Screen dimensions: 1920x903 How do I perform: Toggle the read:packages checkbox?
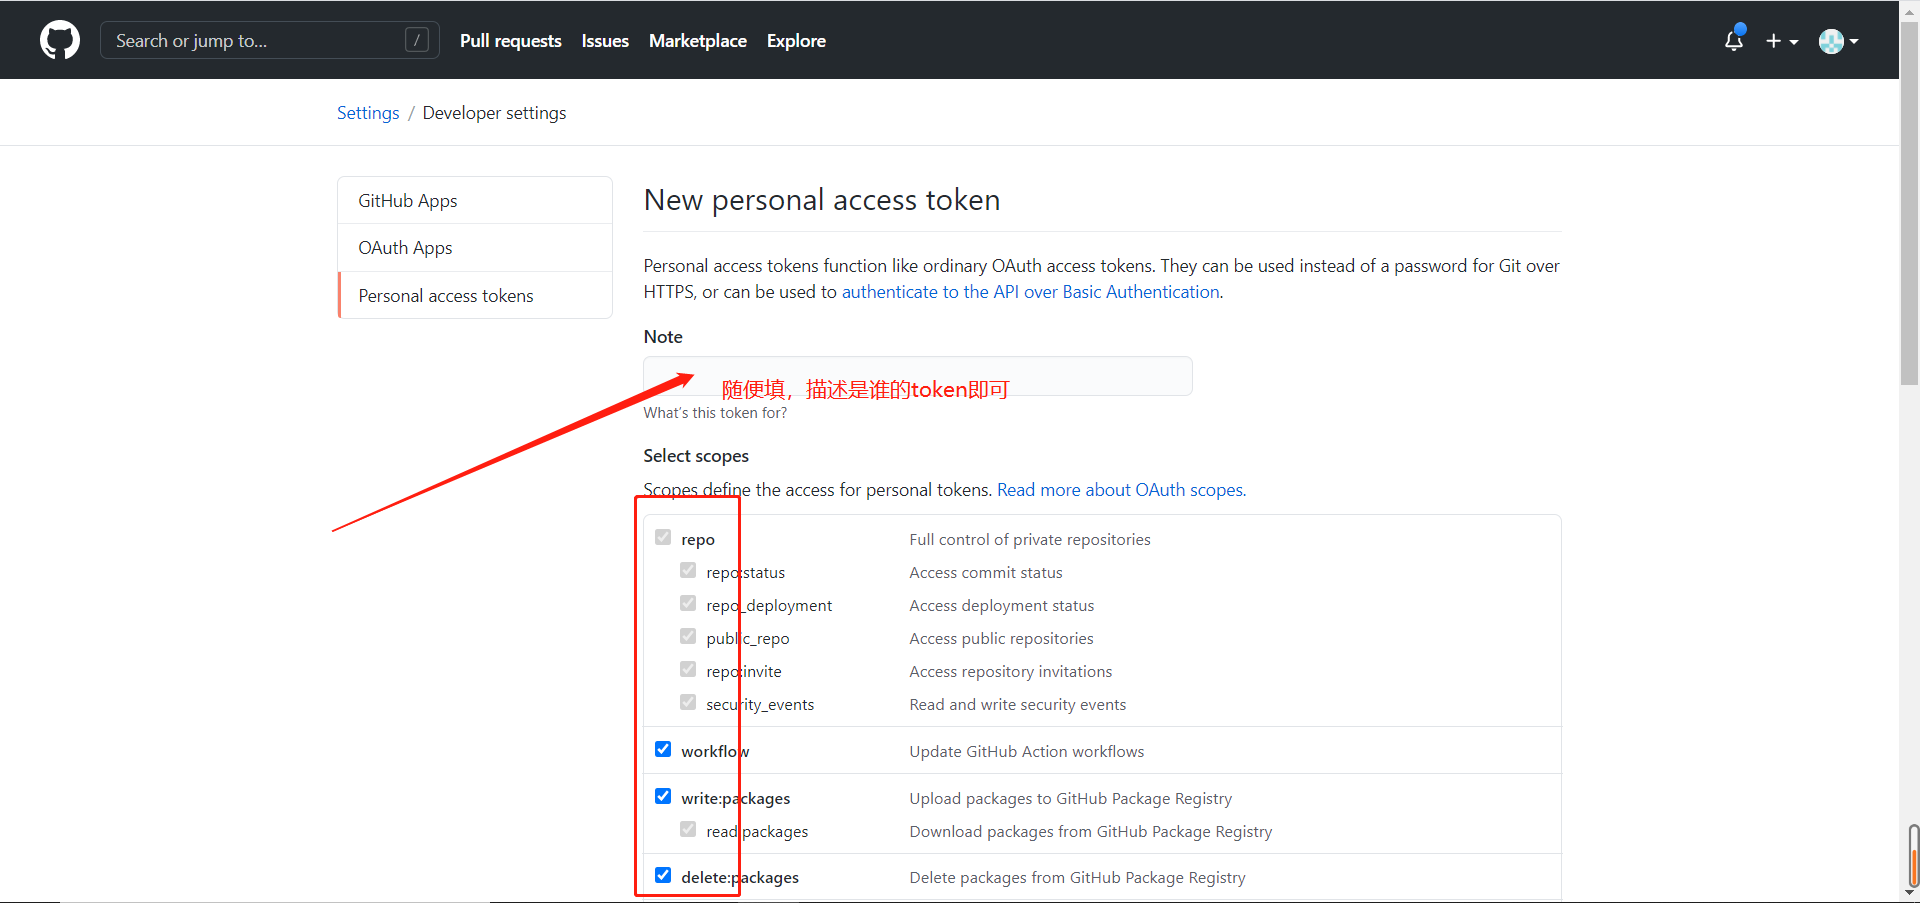point(688,830)
